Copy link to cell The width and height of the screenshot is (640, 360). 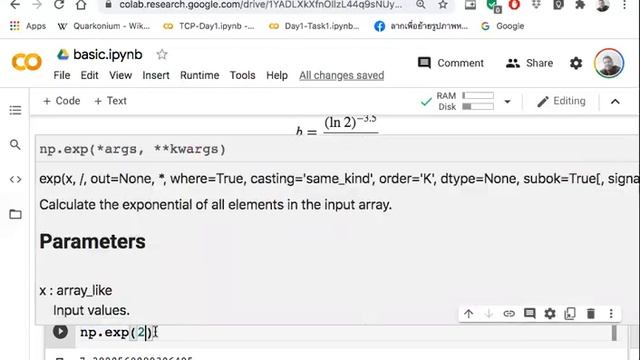(509, 313)
